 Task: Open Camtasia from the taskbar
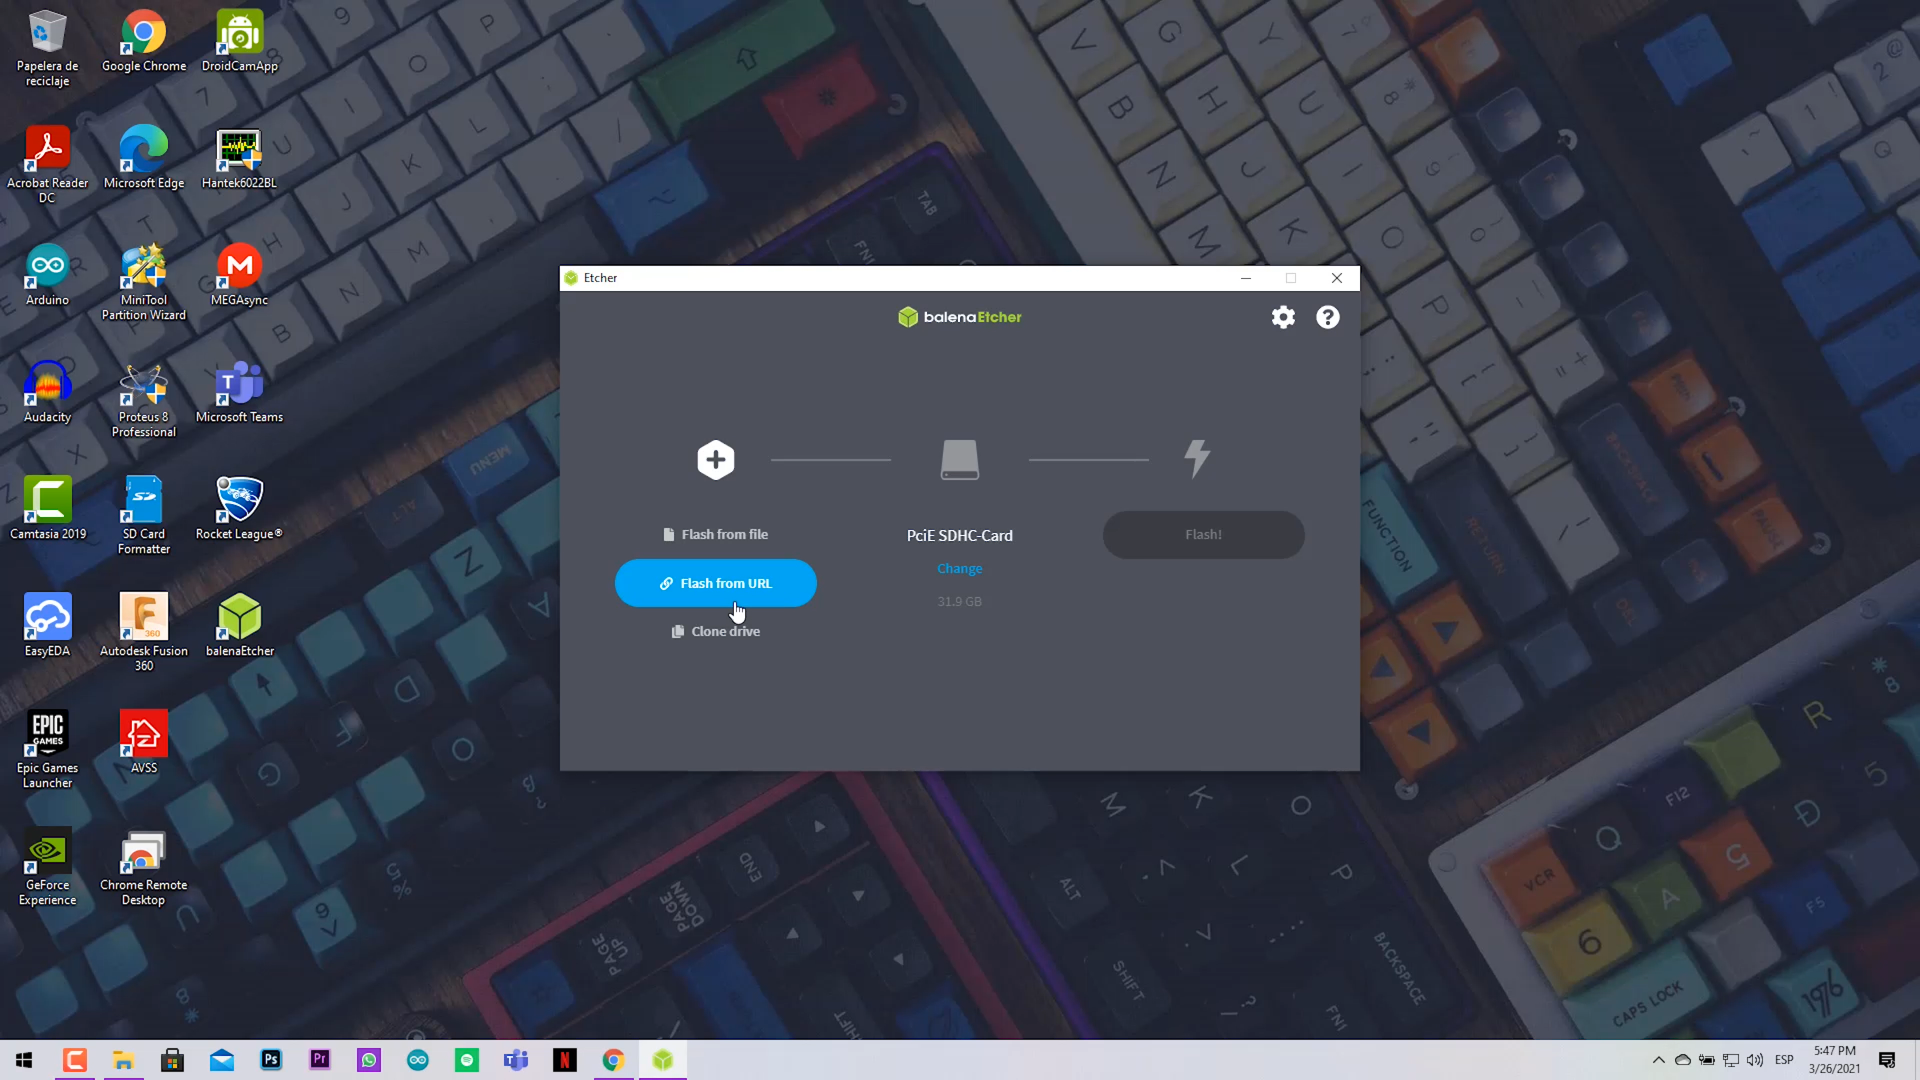click(x=75, y=1060)
